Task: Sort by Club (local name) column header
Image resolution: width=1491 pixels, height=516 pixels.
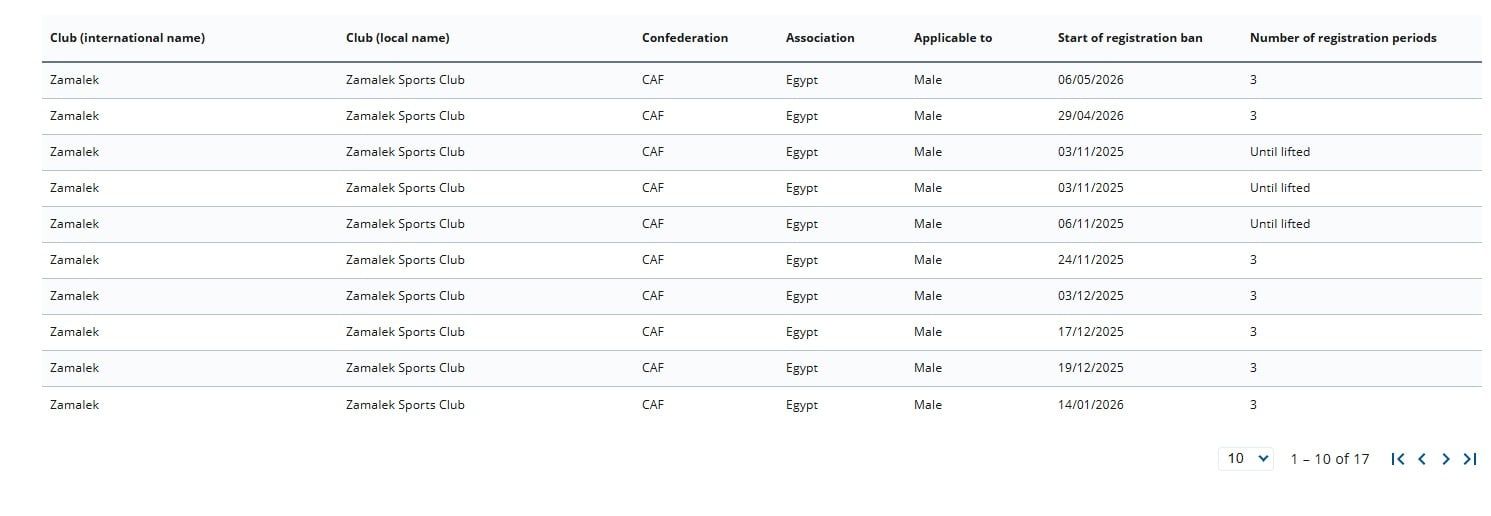Action: point(397,38)
